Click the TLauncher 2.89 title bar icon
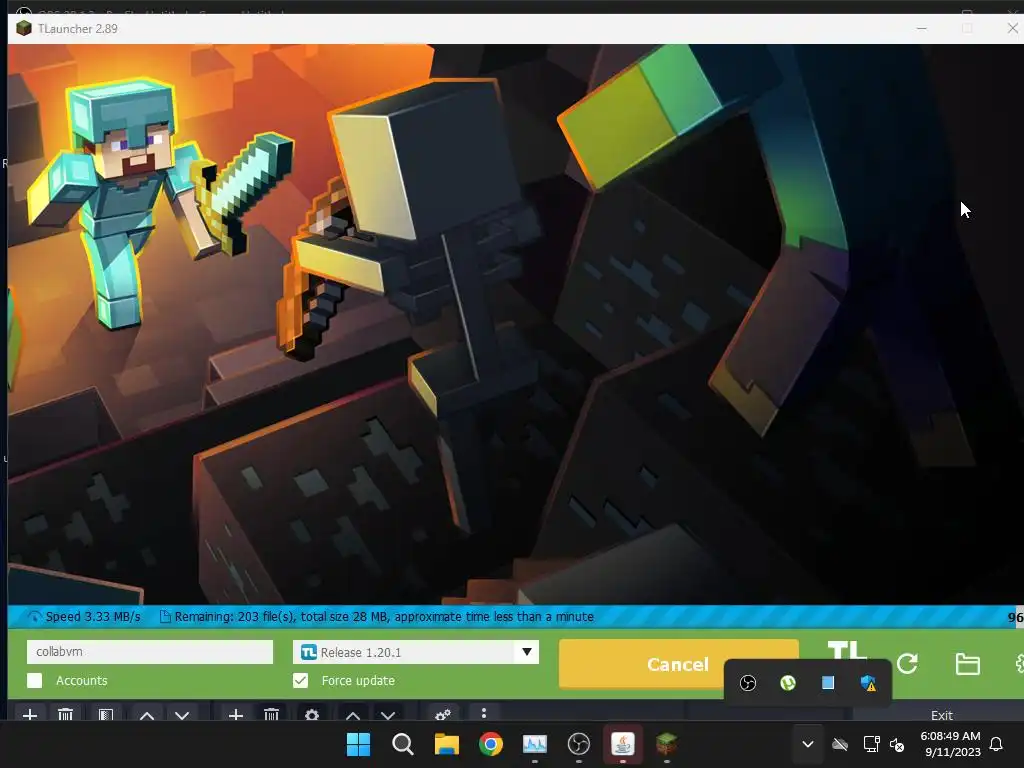Screen dimensions: 1024x768 [24, 28]
